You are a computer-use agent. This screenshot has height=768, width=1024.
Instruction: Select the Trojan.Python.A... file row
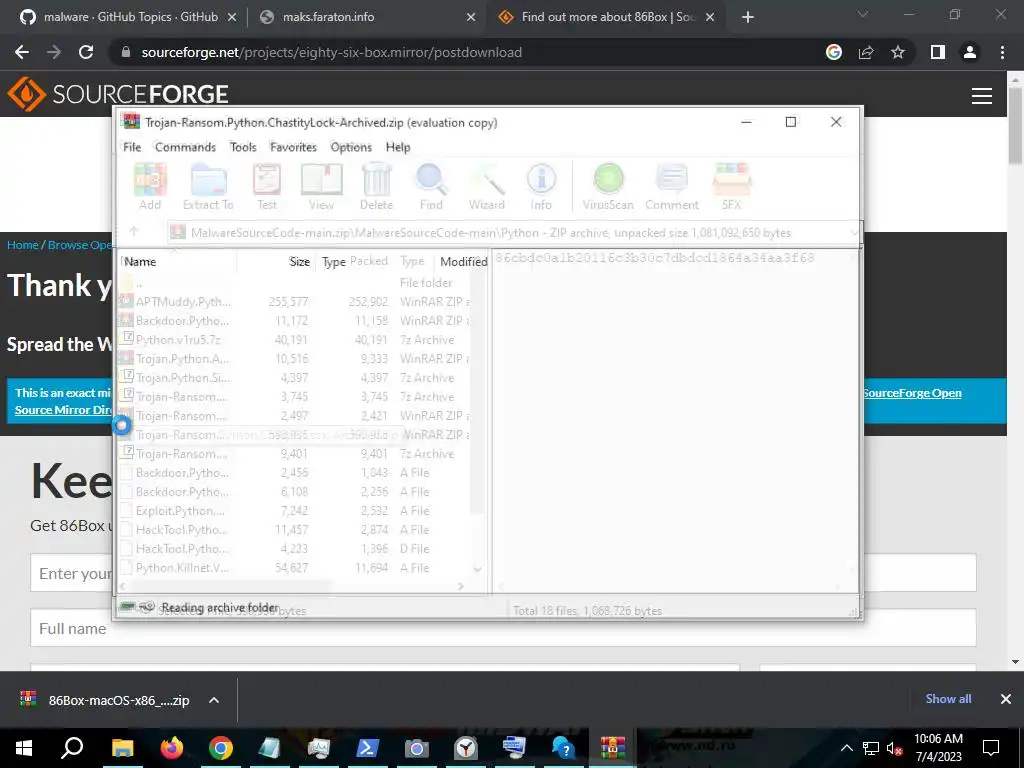pyautogui.click(x=294, y=359)
